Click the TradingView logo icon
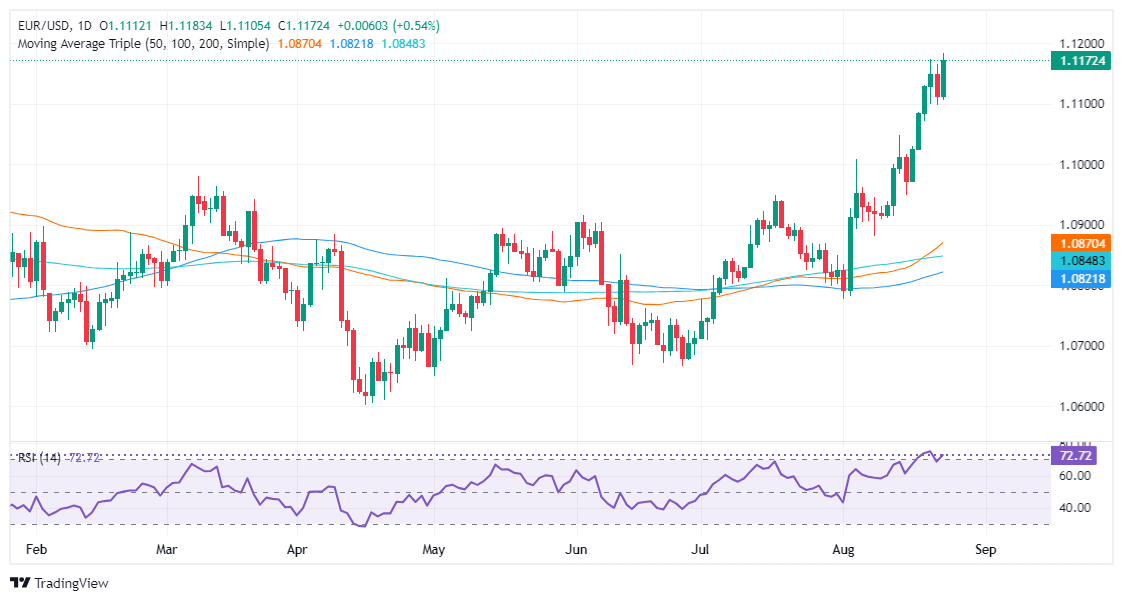 pyautogui.click(x=20, y=583)
